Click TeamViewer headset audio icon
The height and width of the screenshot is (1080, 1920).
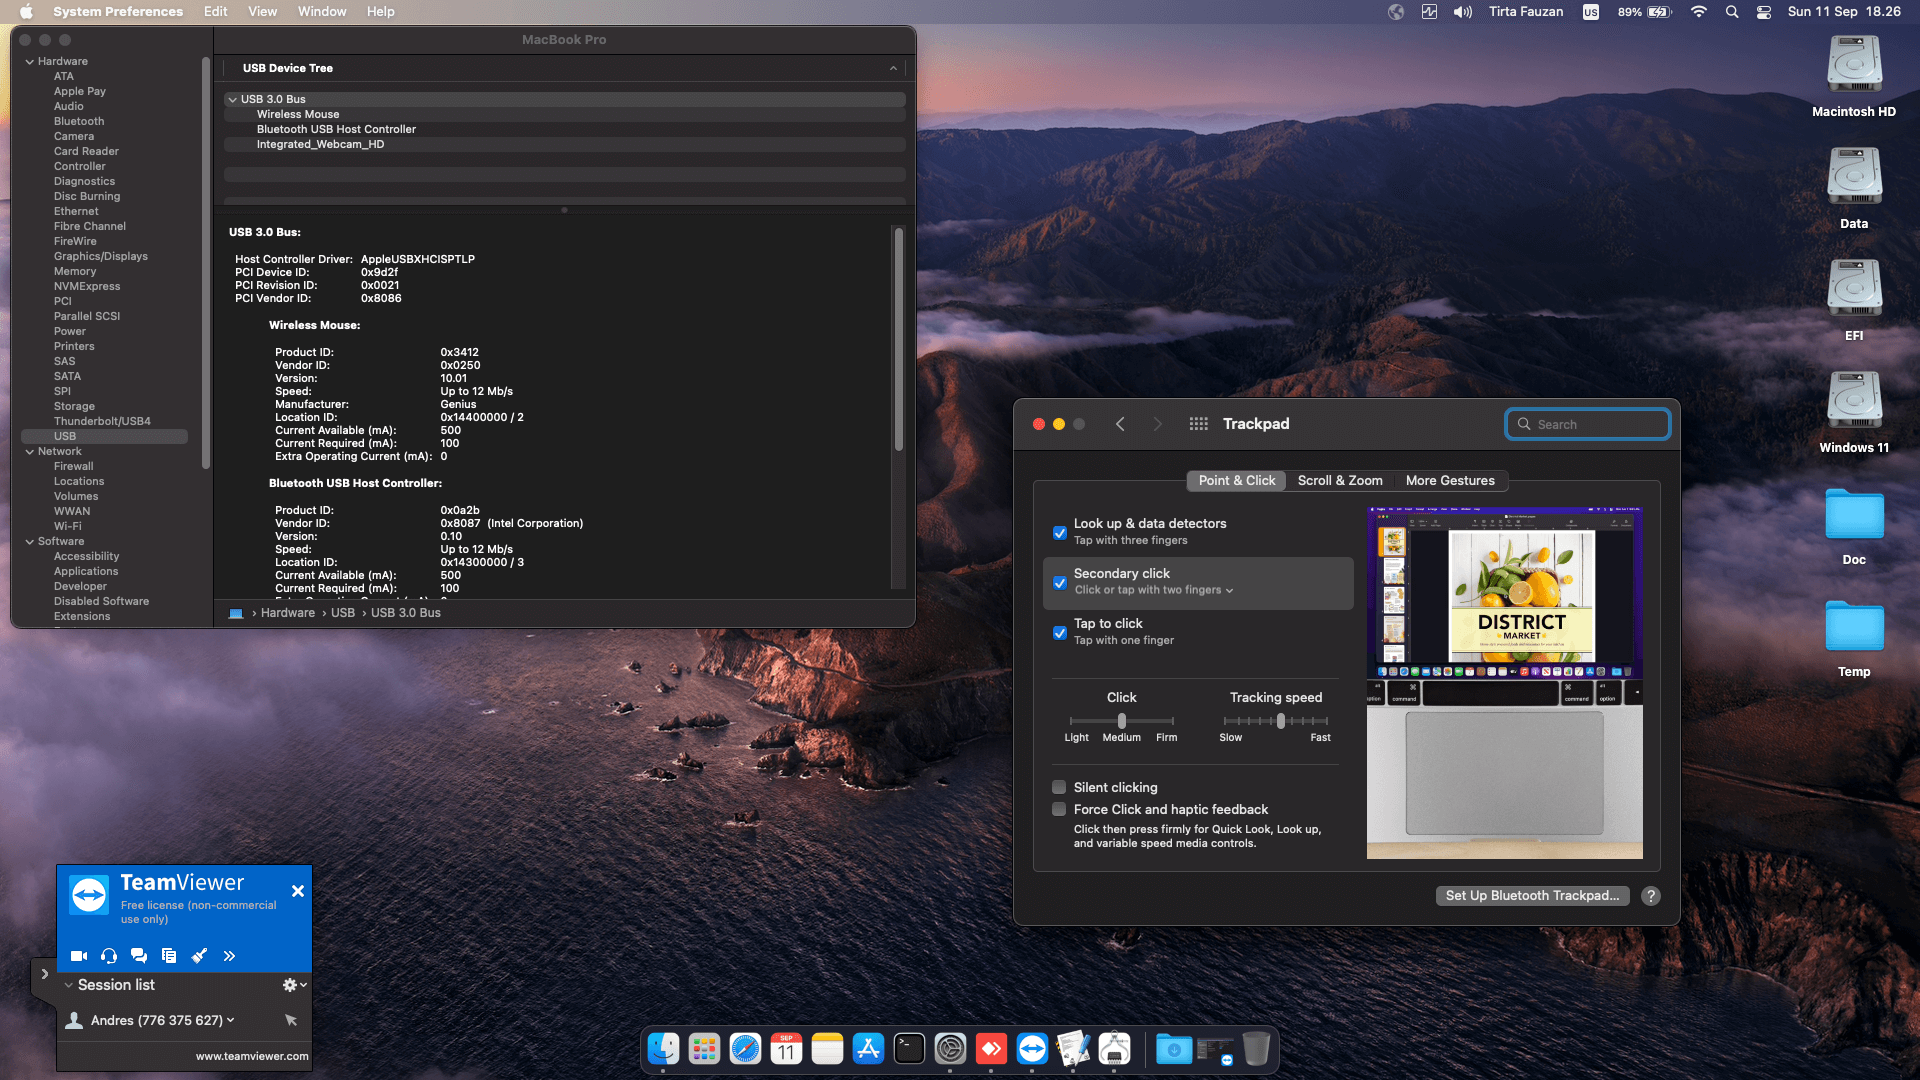(109, 956)
